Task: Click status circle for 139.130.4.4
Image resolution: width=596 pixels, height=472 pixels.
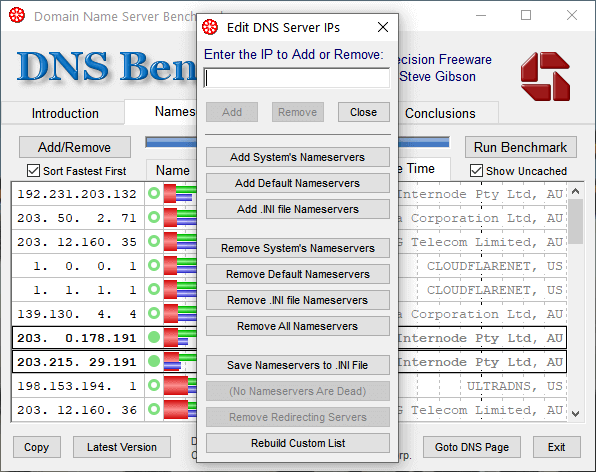Action: 154,314
